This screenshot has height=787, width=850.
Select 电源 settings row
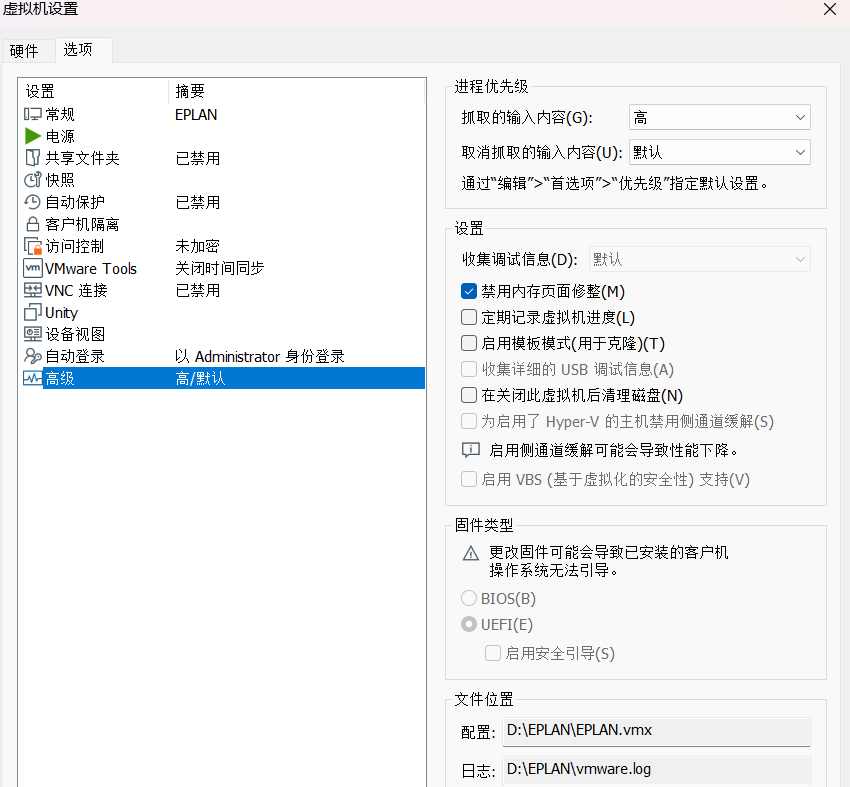pyautogui.click(x=222, y=136)
